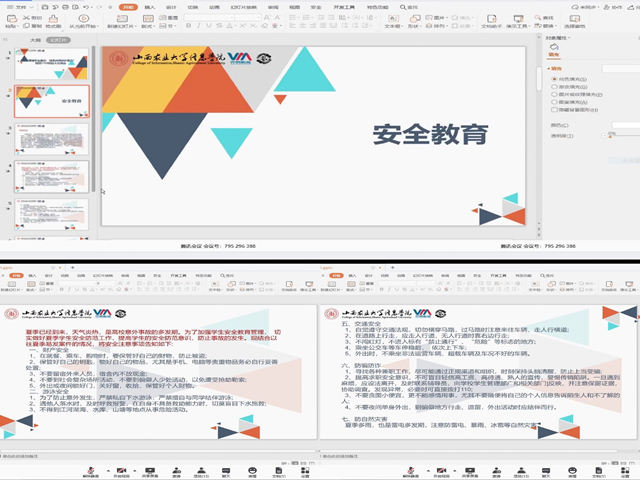Image resolution: width=640 pixels, height=480 pixels.
Task: Toggle 解除静音 microphone under the 交通安全 slide
Action: pyautogui.click(x=411, y=472)
